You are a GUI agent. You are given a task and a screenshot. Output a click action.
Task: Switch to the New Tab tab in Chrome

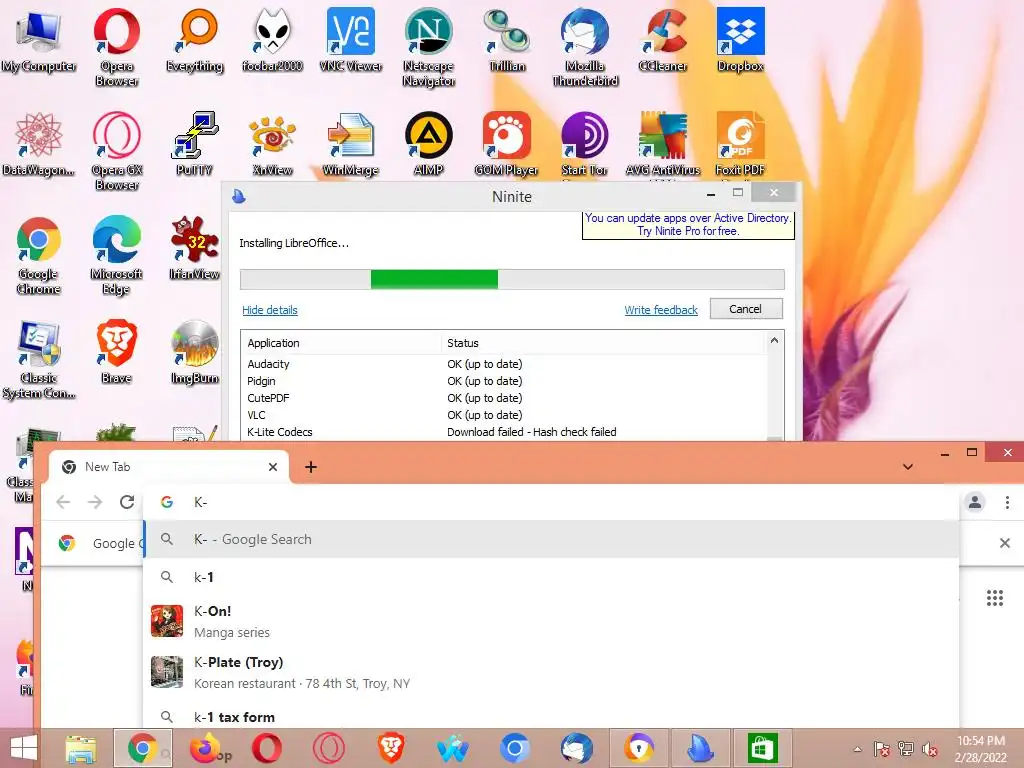tap(168, 467)
